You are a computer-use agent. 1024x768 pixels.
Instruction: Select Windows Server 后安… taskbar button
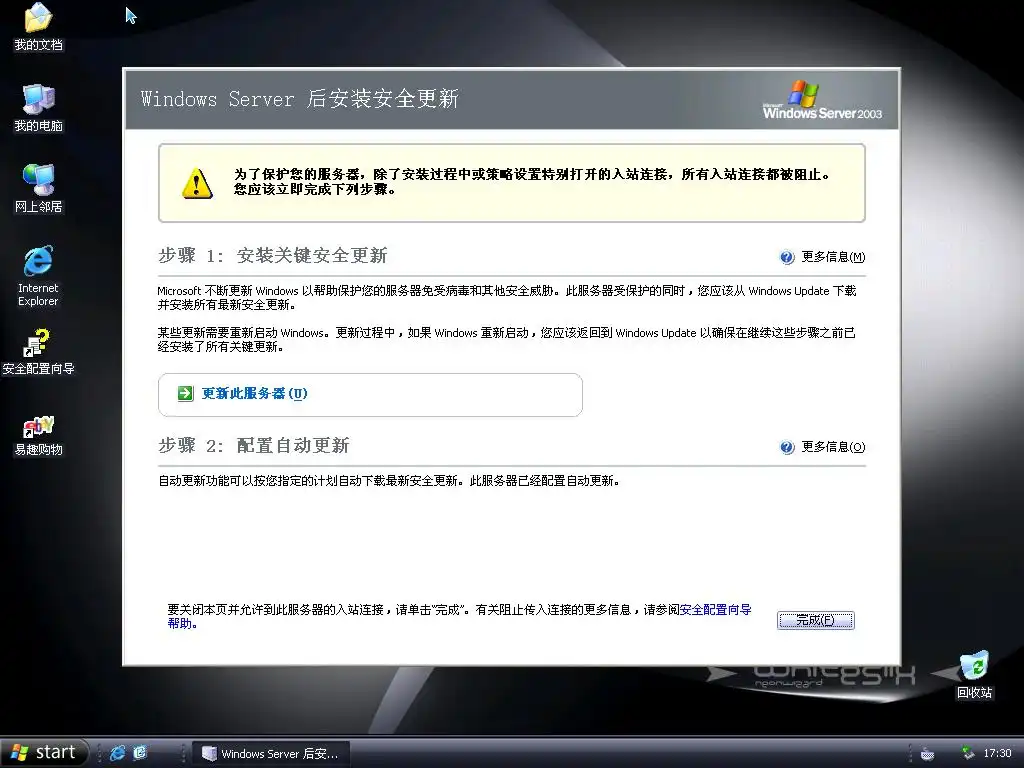(272, 754)
